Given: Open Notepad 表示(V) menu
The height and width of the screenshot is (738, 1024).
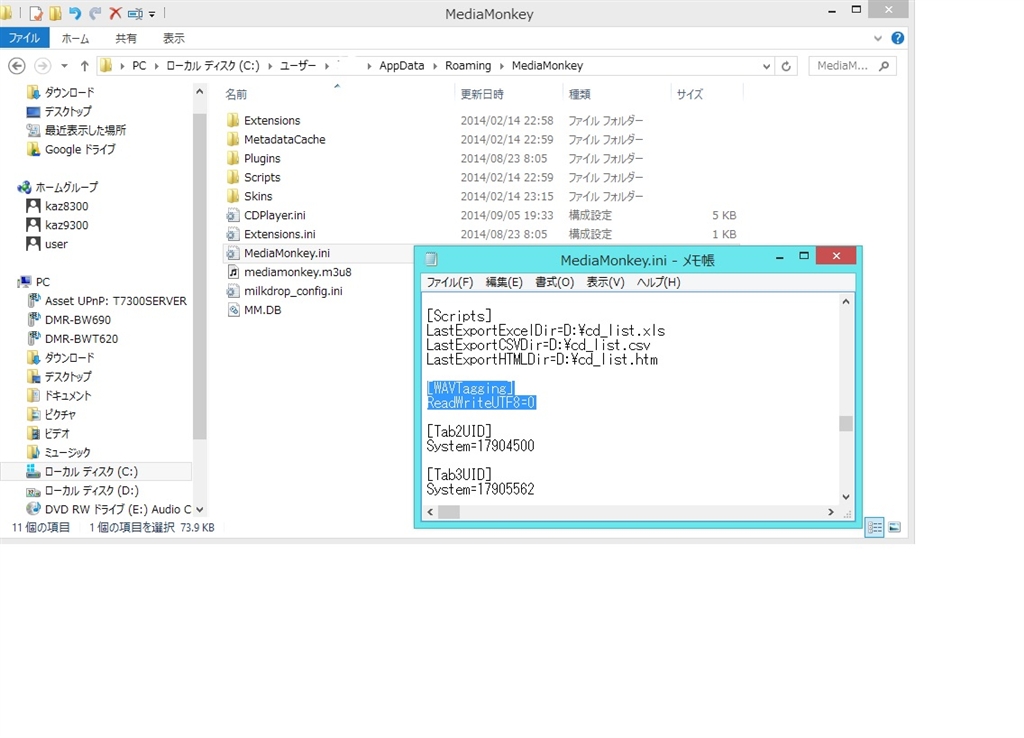Looking at the screenshot, I should pos(605,282).
